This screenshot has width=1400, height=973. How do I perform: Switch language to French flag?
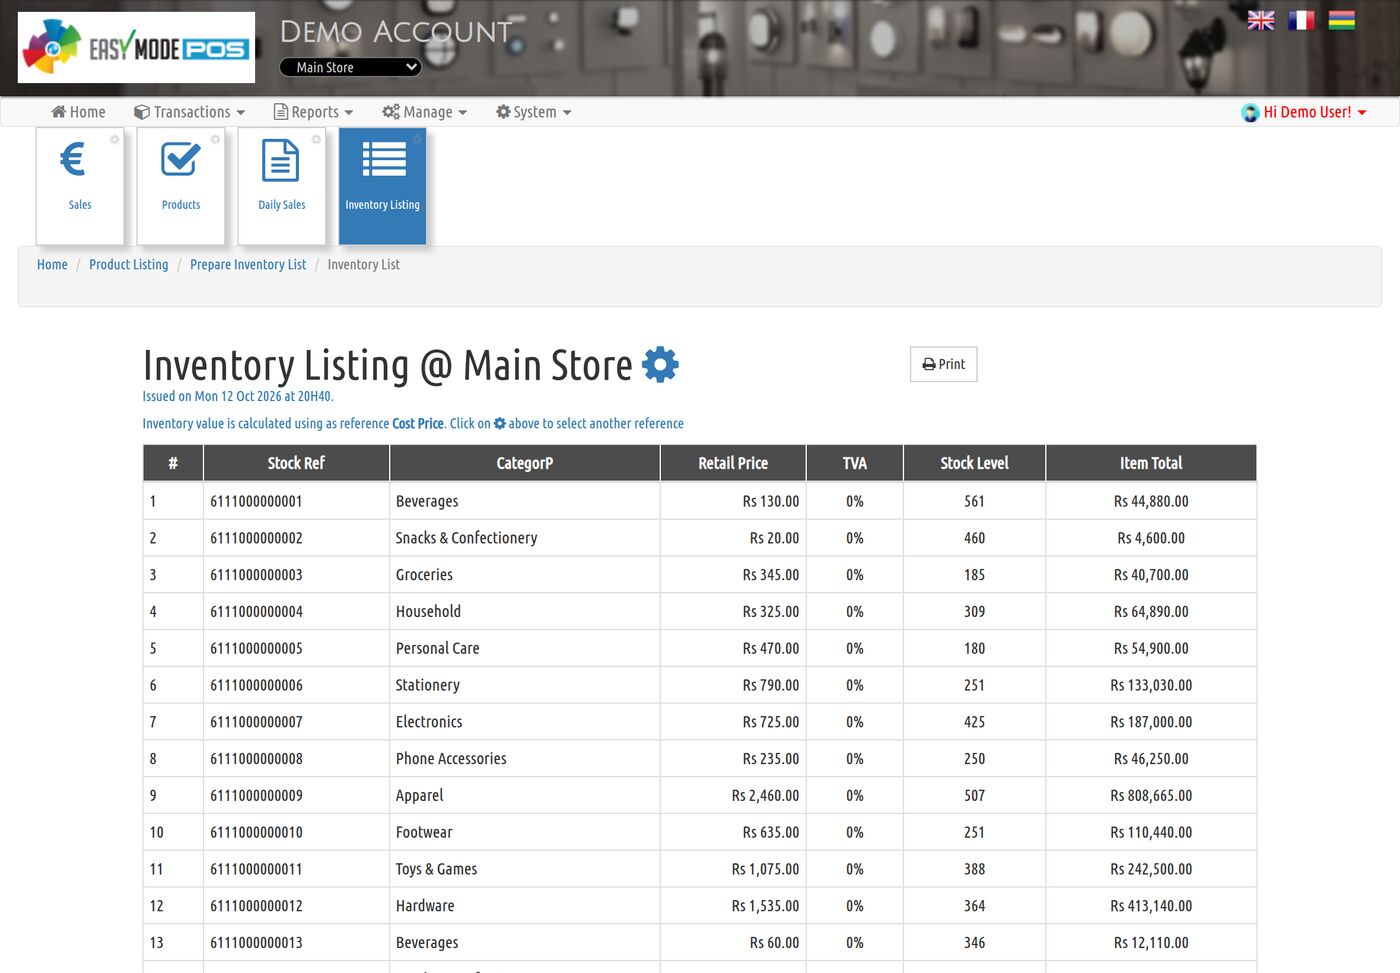(1301, 20)
